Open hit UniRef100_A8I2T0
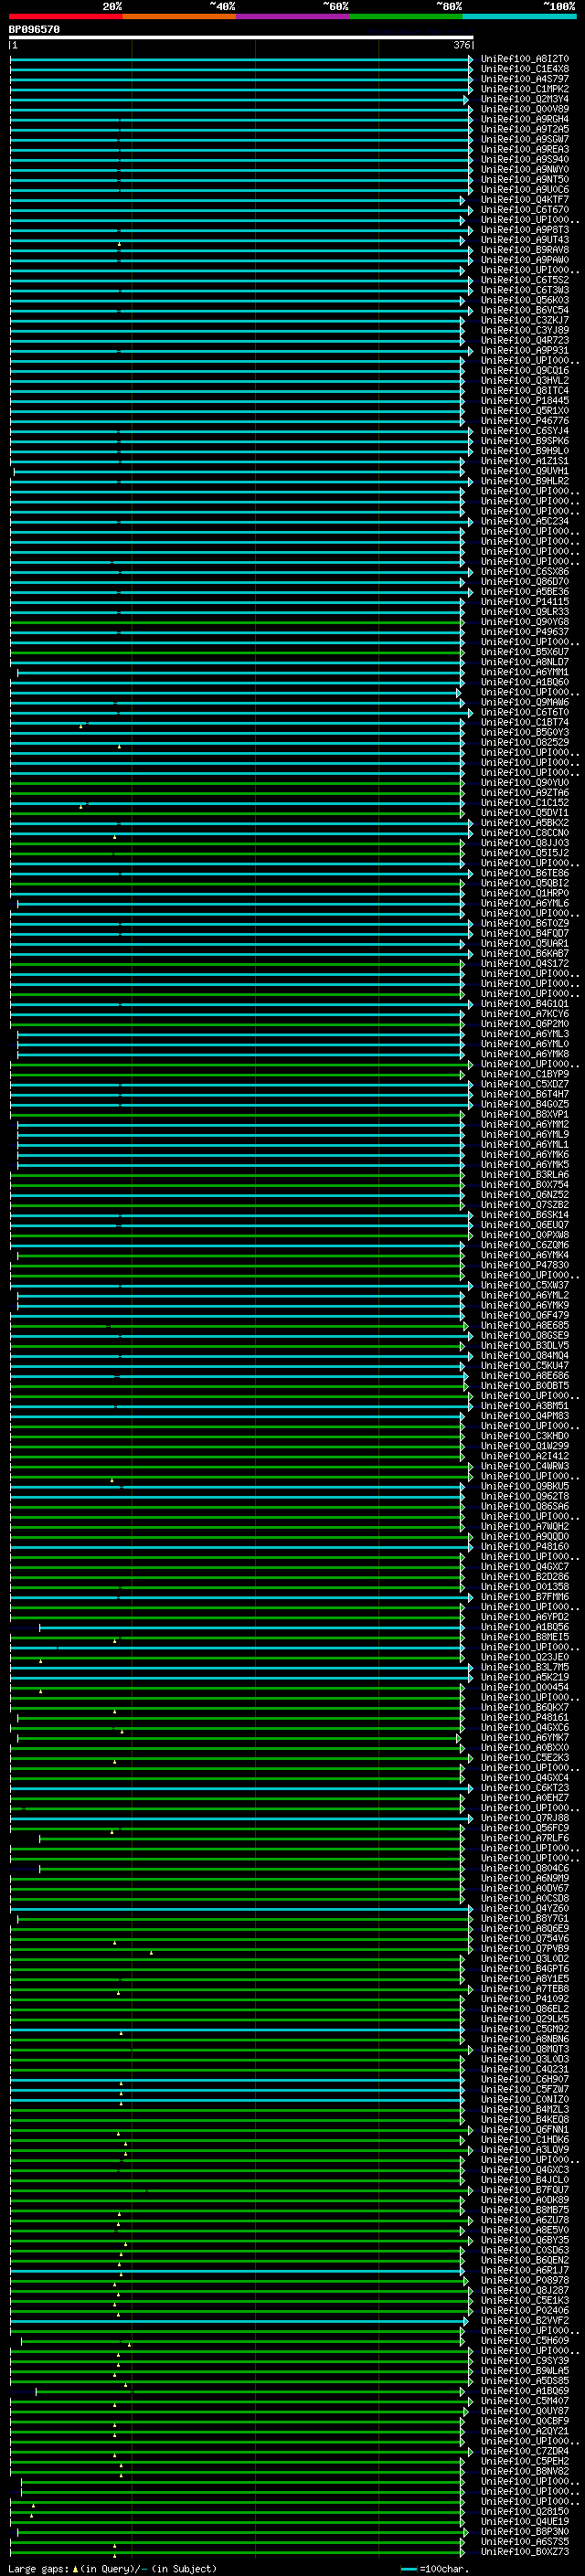This screenshot has height=2576, width=585. pyautogui.click(x=524, y=59)
